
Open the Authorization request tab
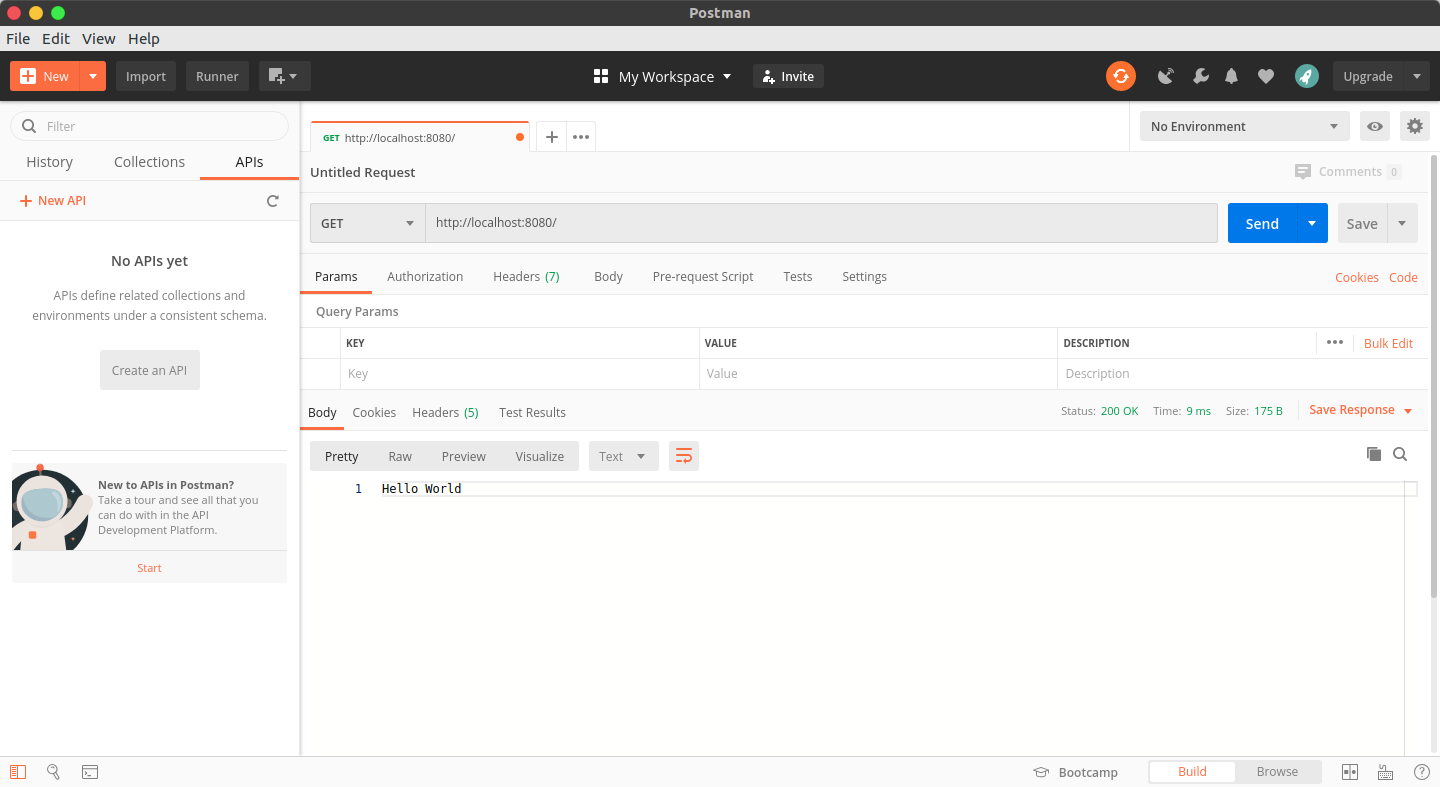(x=425, y=276)
